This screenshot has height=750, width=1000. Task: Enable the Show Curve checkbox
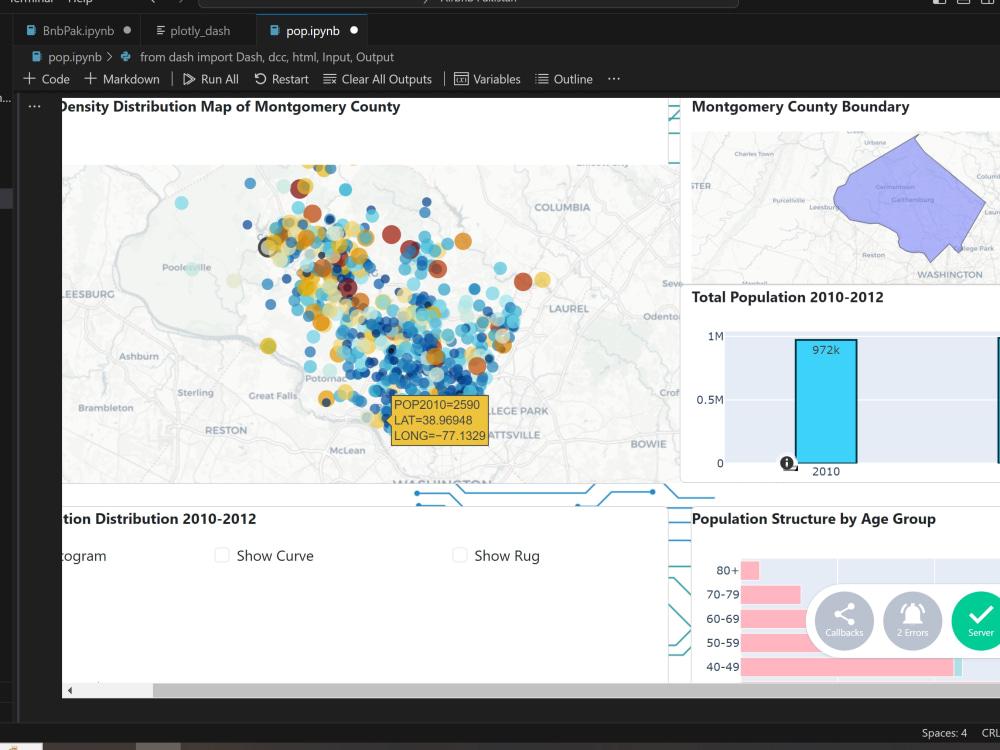coord(222,555)
